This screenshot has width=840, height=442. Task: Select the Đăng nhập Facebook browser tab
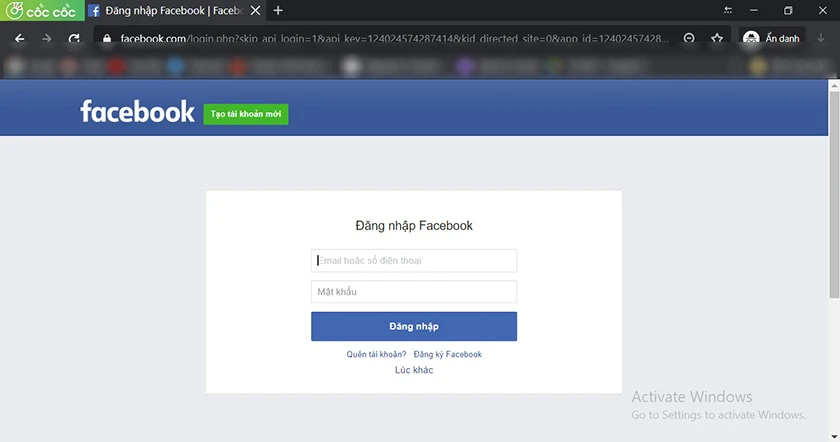coord(175,10)
